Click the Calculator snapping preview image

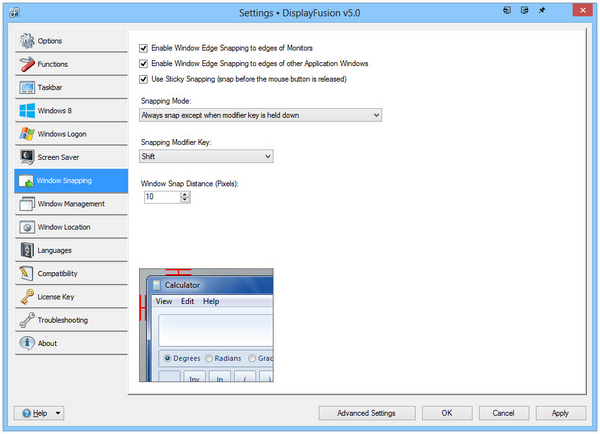pyautogui.click(x=206, y=325)
